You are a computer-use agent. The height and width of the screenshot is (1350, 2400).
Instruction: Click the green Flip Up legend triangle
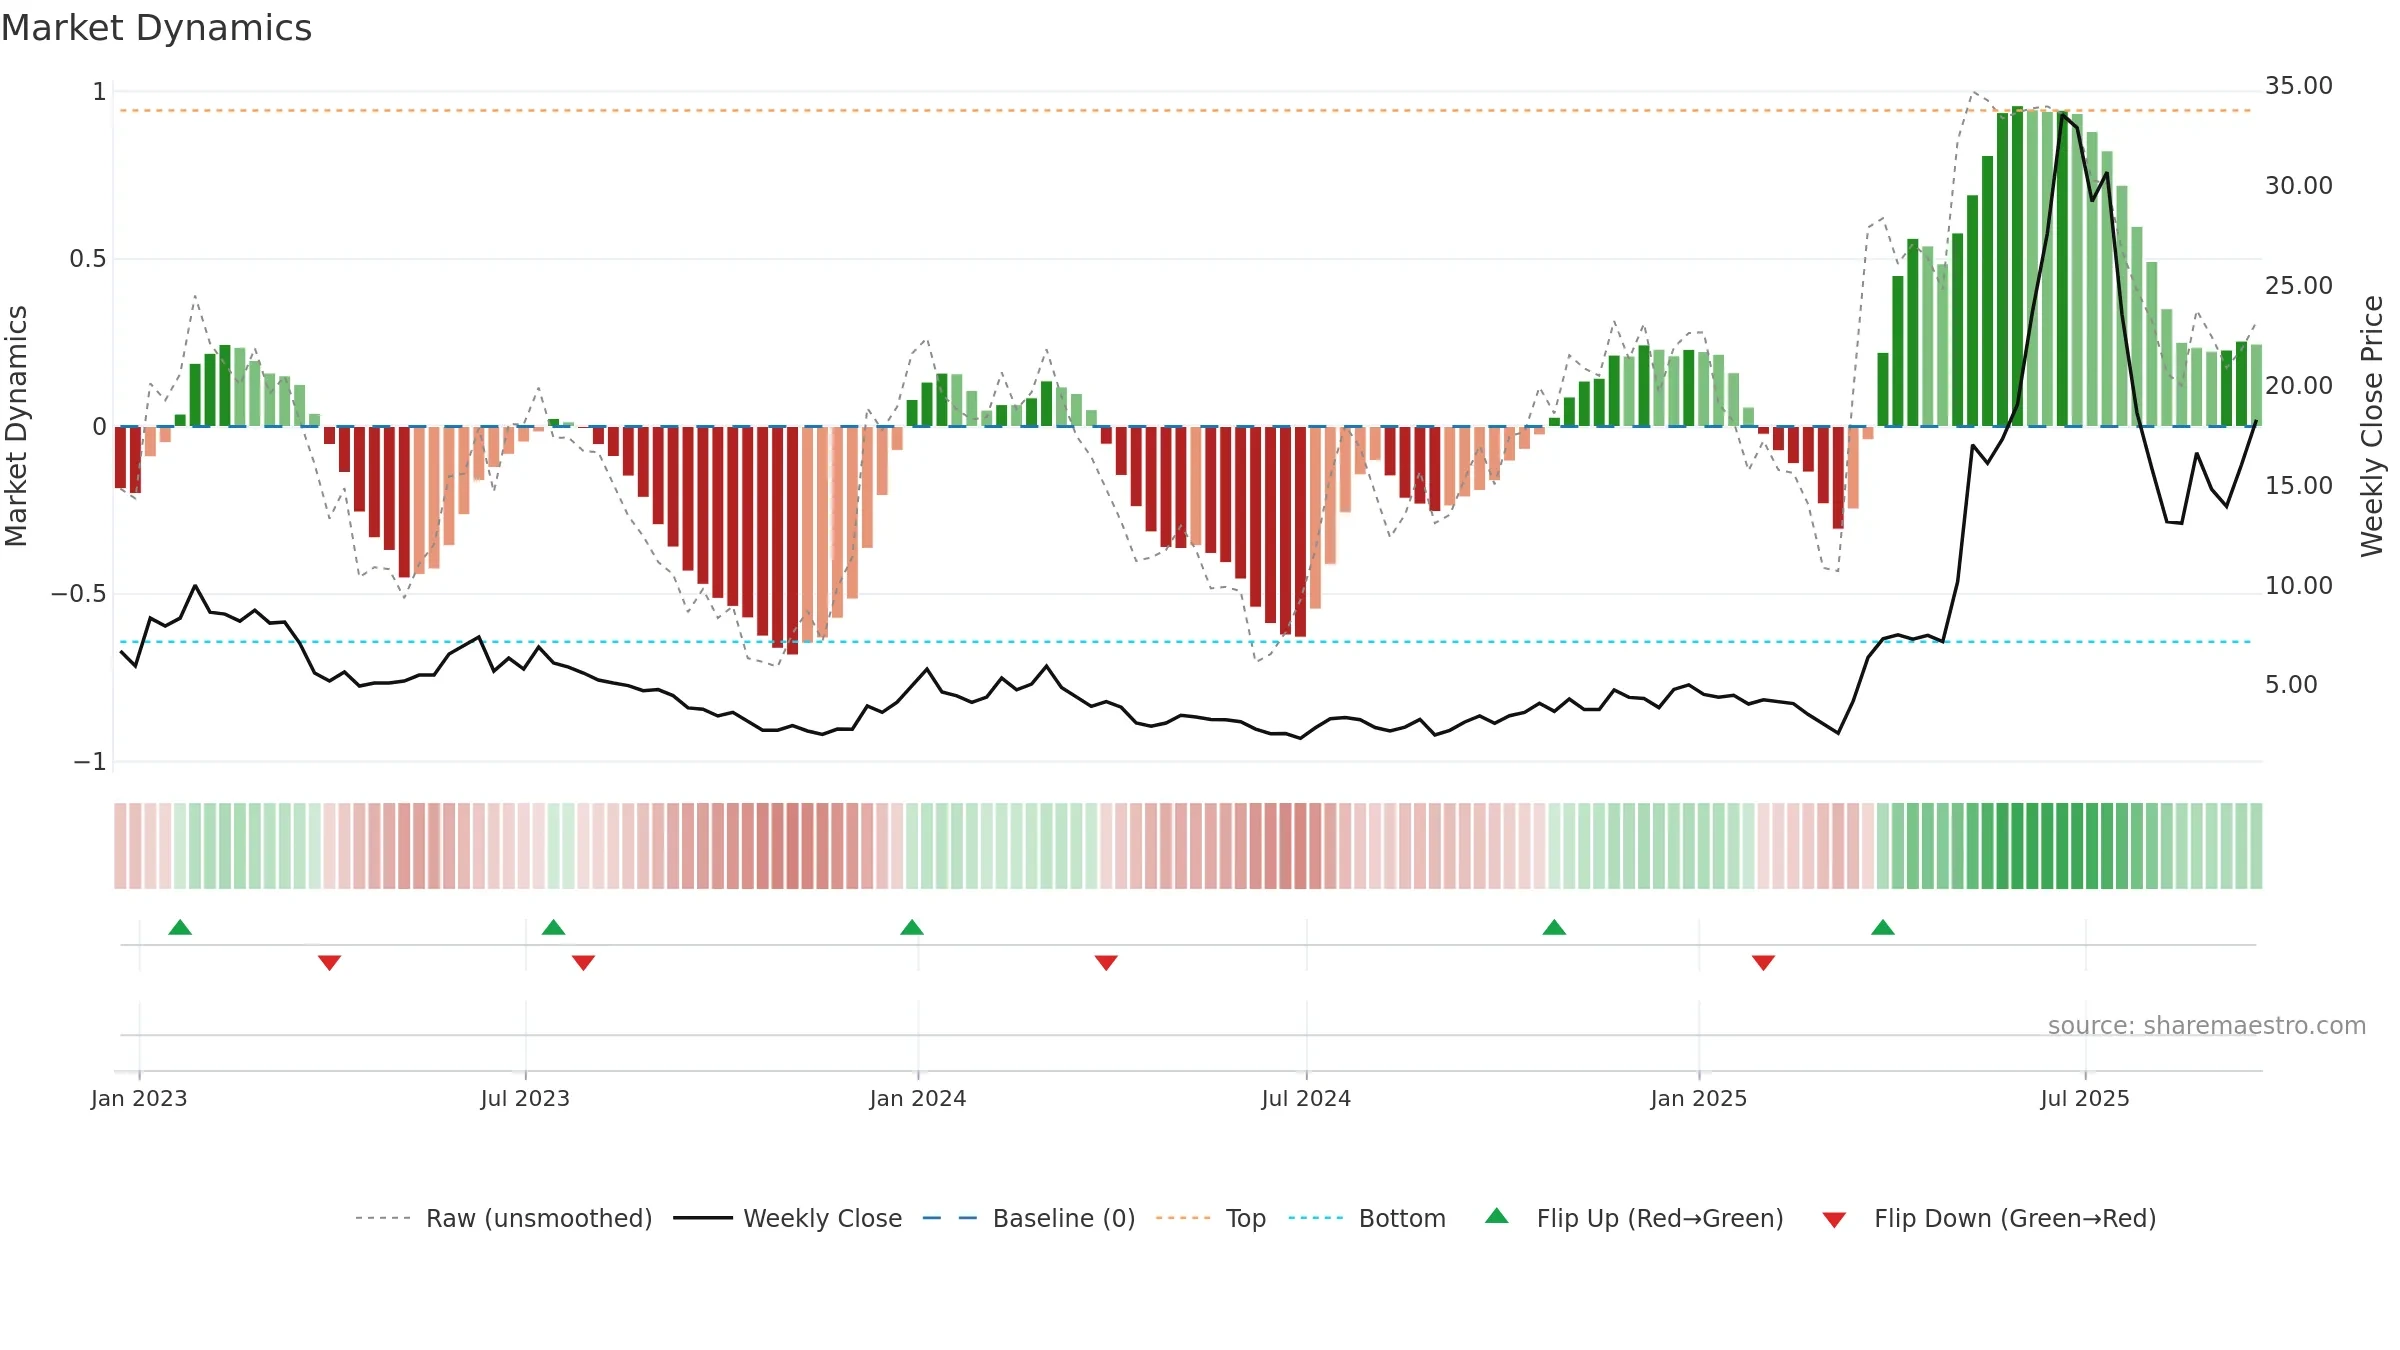(x=1497, y=1216)
